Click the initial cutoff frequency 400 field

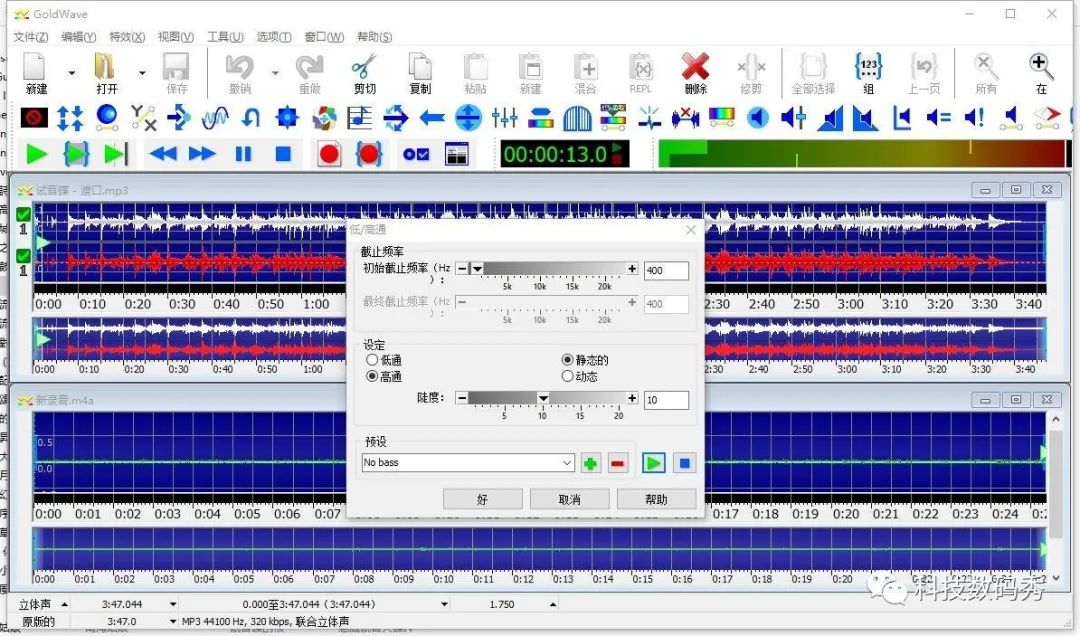point(666,270)
